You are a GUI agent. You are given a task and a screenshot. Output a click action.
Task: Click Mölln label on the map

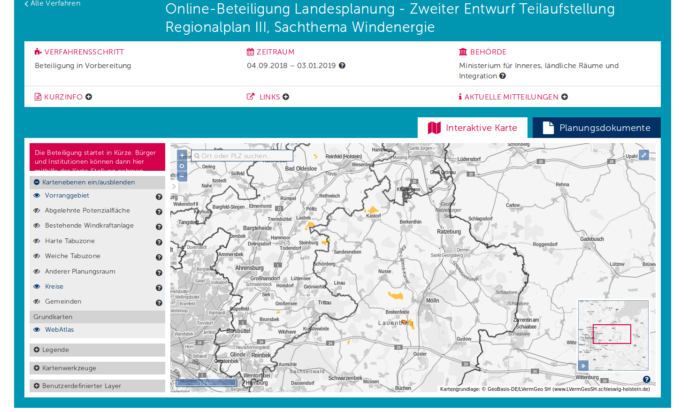pyautogui.click(x=432, y=301)
